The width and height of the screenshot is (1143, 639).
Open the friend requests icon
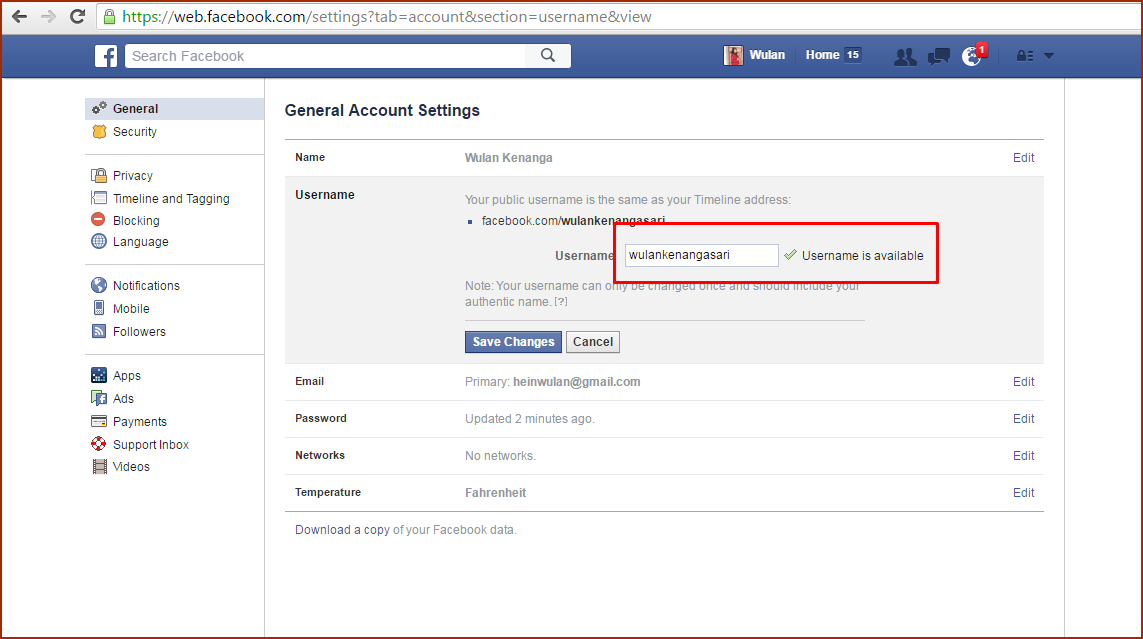point(905,56)
